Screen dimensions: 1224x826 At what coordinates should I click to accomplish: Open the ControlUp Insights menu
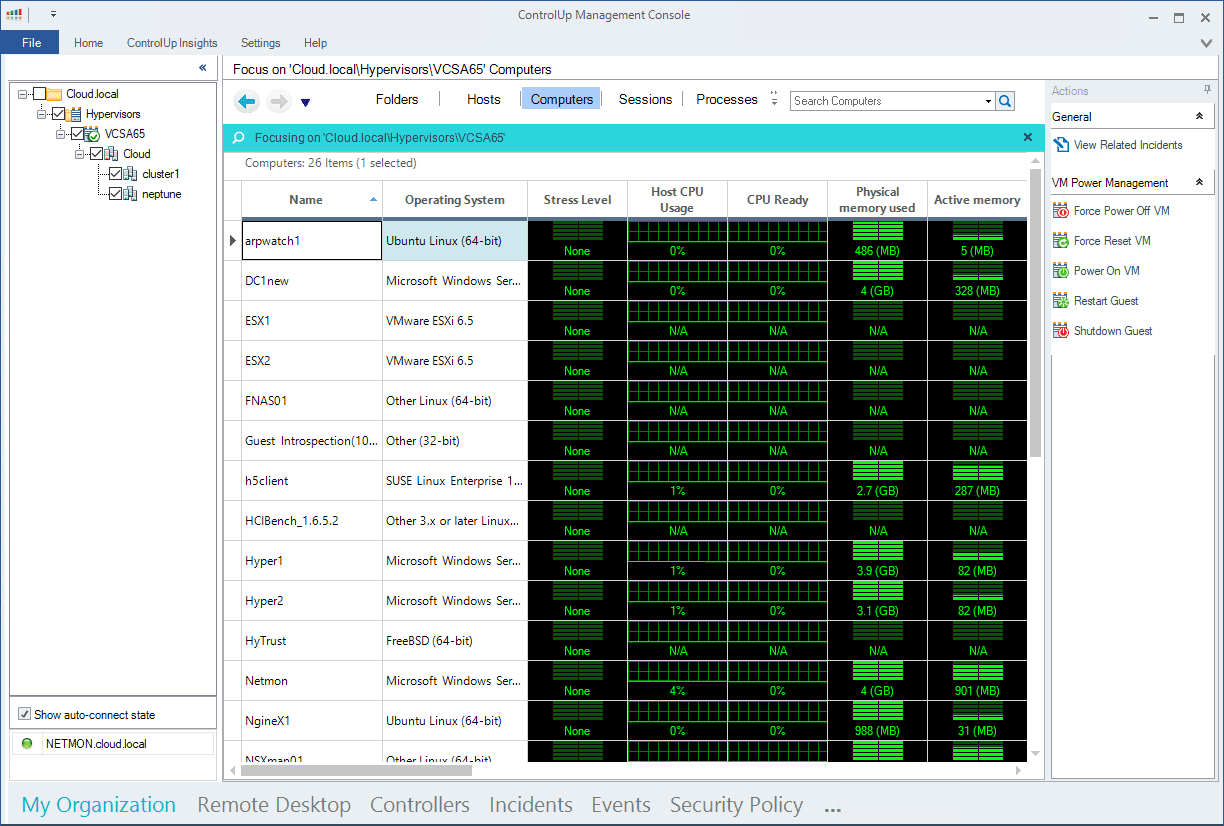(x=172, y=43)
